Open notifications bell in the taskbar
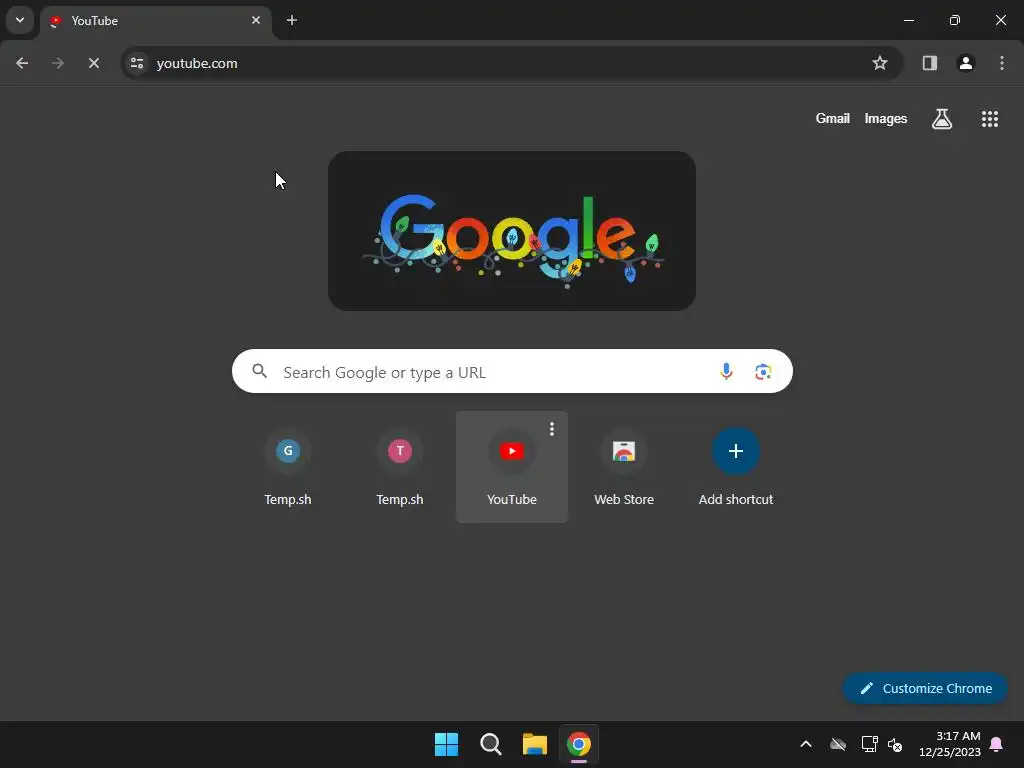The height and width of the screenshot is (768, 1024). tap(997, 744)
